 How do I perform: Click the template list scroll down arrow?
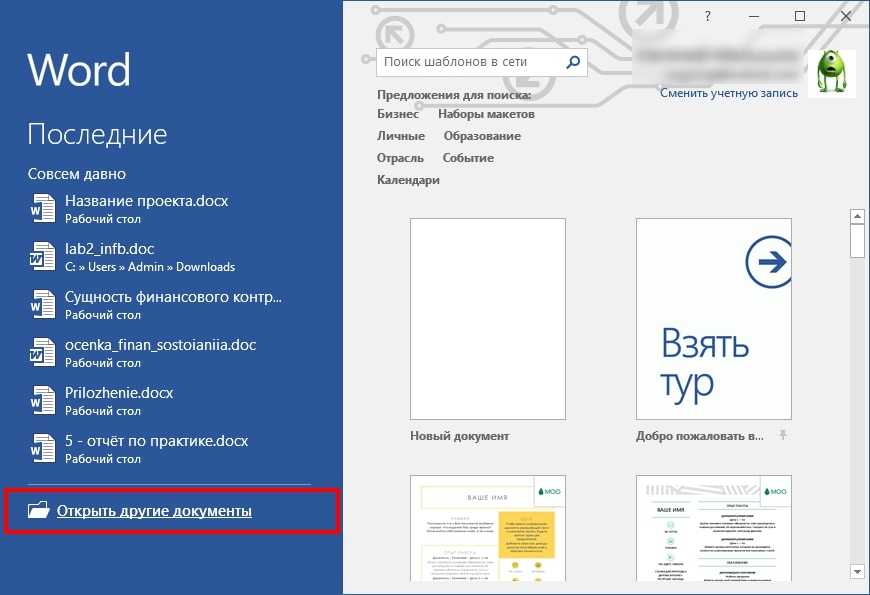pos(857,572)
